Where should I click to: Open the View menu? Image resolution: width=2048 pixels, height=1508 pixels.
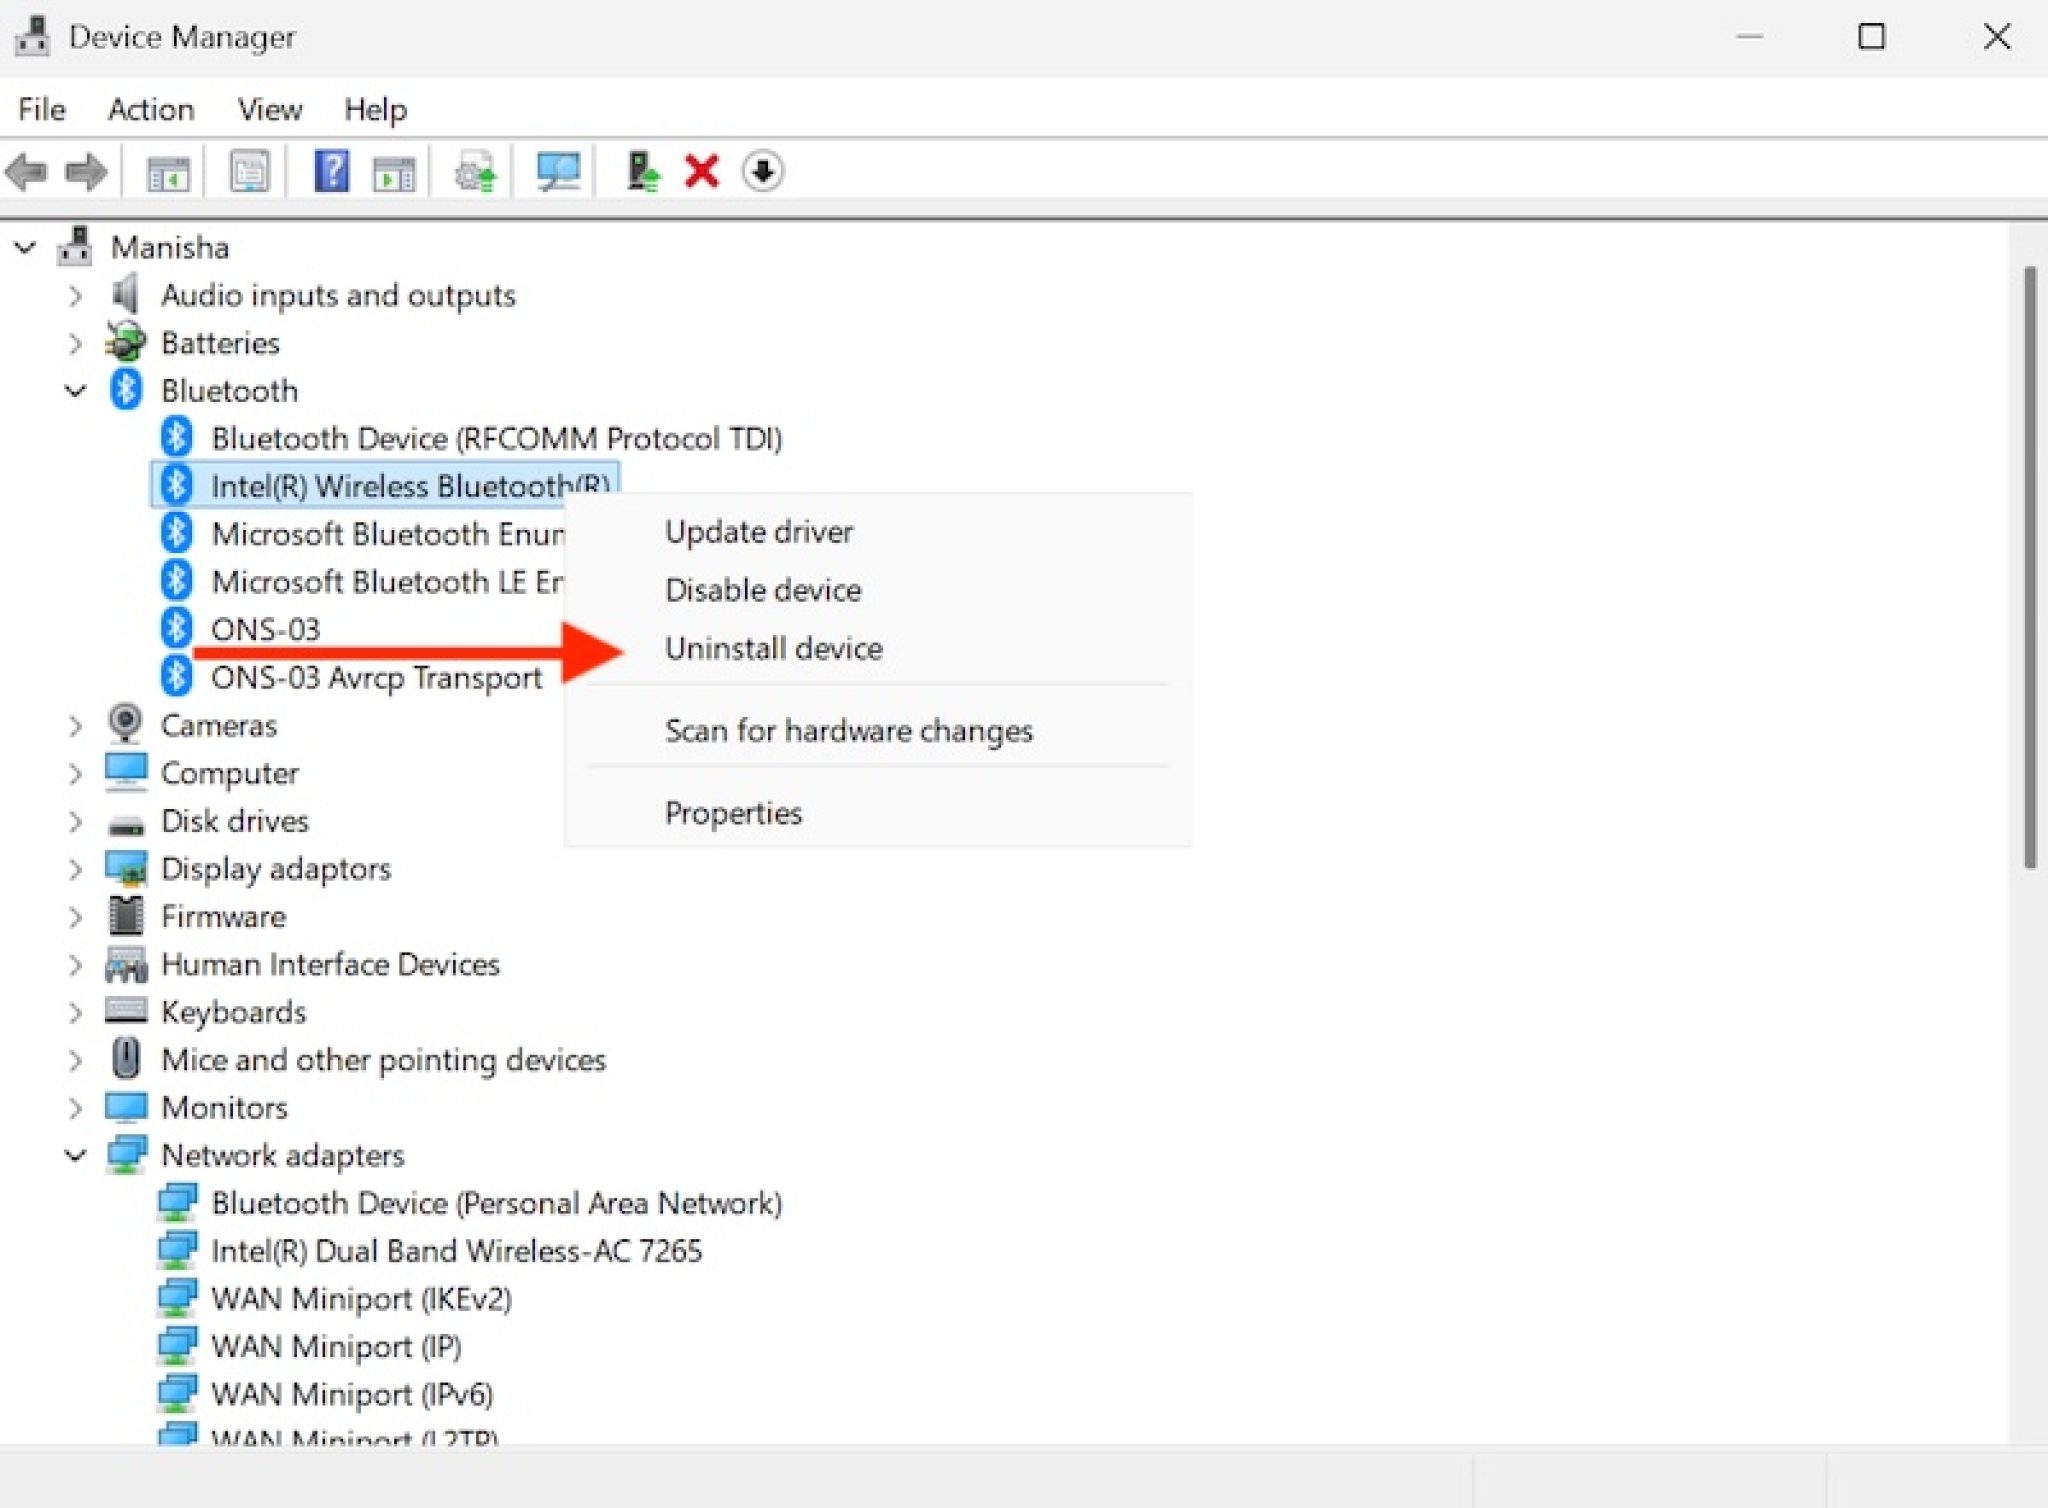(x=269, y=109)
